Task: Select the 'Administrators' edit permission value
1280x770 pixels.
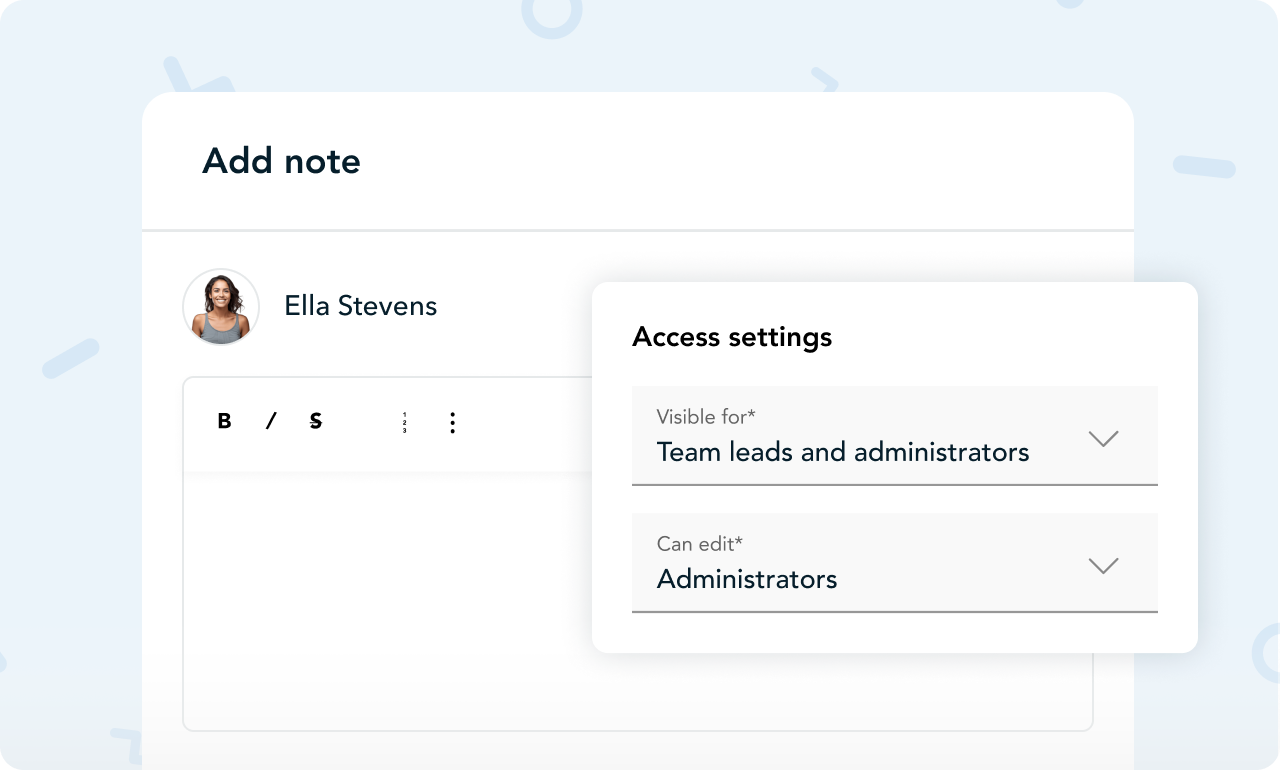Action: (x=747, y=579)
